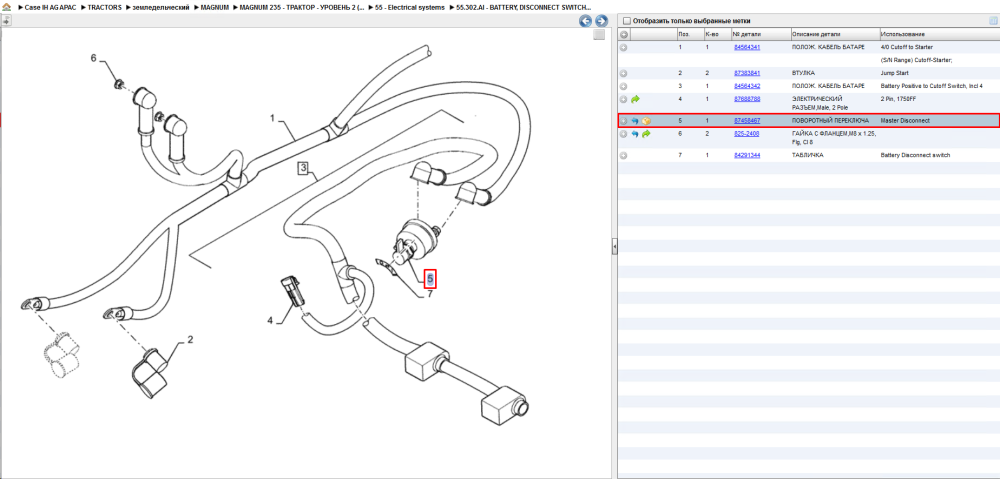Click the blue arrow icon on row 5

coord(635,121)
